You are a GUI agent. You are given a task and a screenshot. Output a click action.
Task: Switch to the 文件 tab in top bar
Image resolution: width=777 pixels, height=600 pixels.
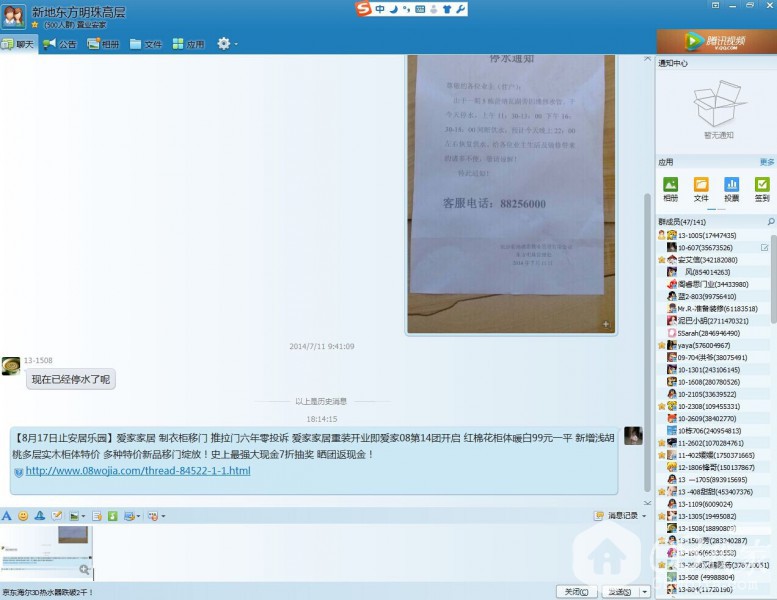(x=146, y=44)
